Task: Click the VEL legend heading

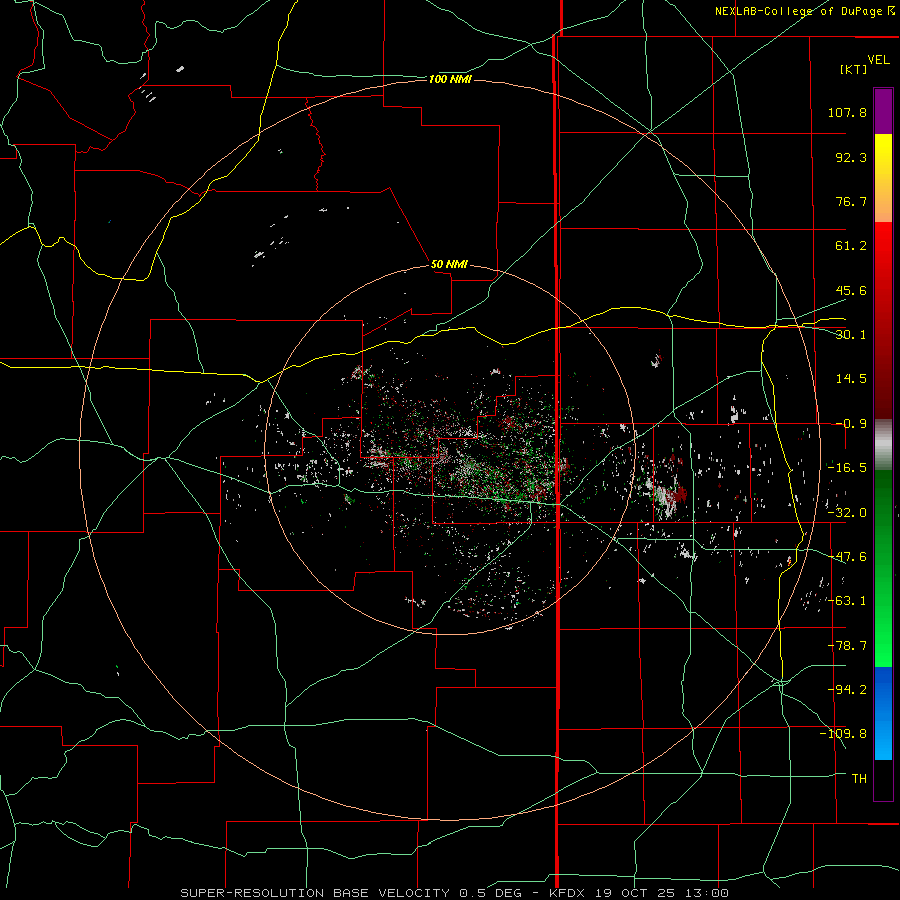Action: (878, 60)
